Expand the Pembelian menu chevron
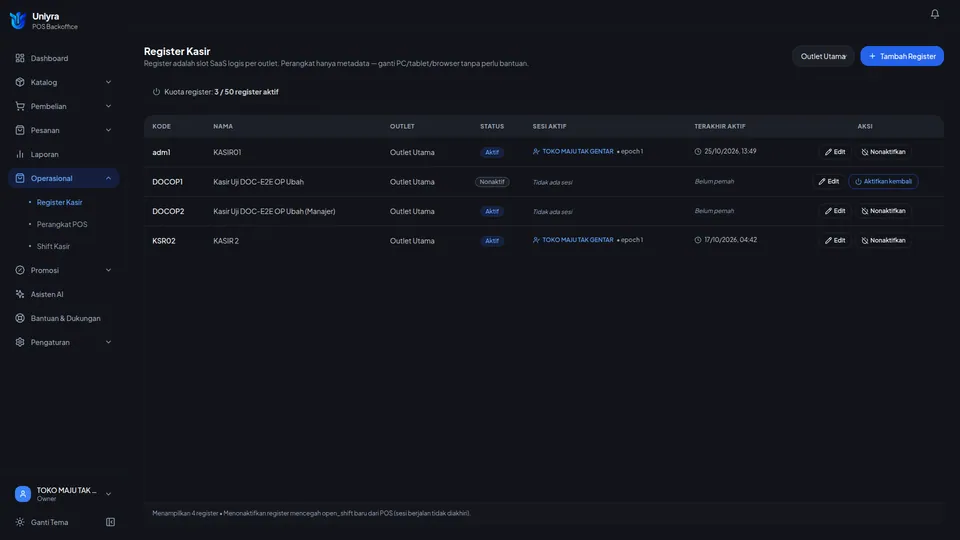This screenshot has height=540, width=960. click(108, 106)
